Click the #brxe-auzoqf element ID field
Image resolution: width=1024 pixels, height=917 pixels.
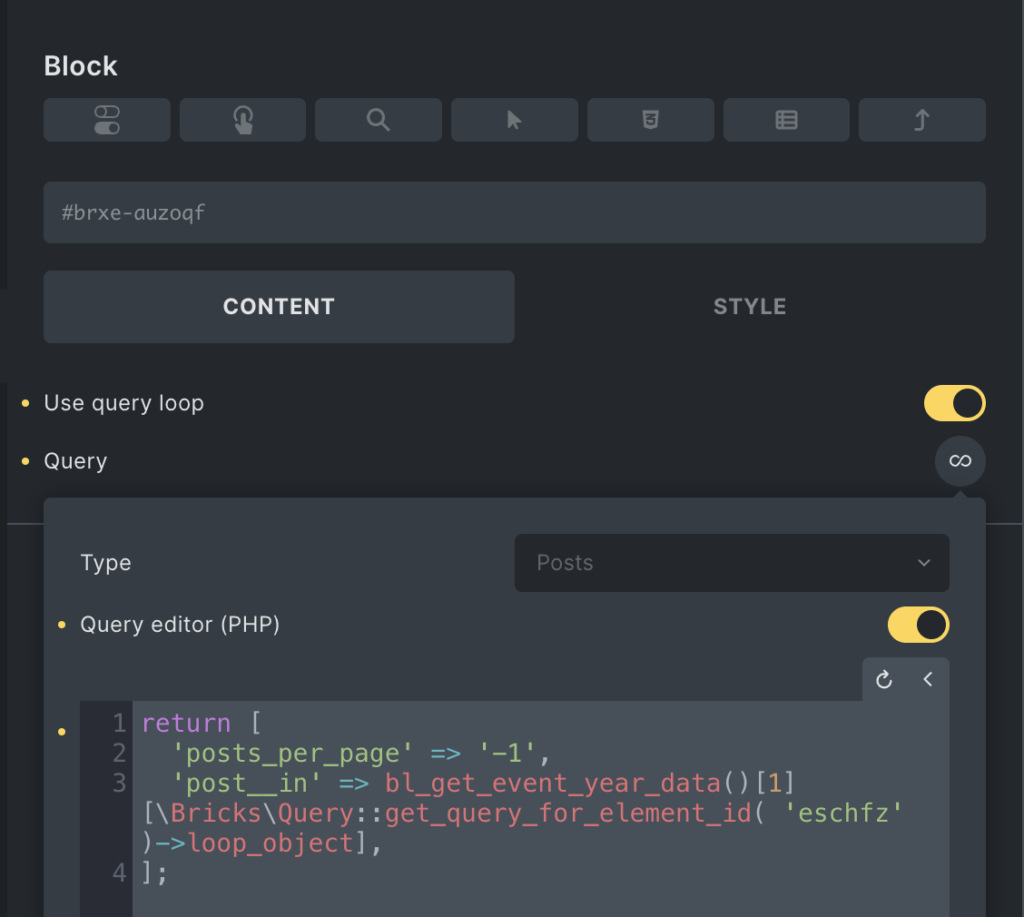pyautogui.click(x=514, y=212)
